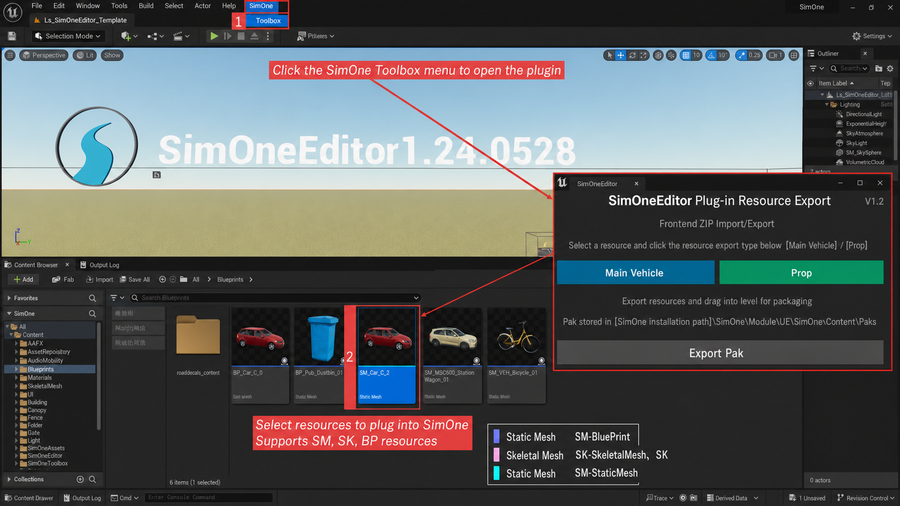Image resolution: width=900 pixels, height=506 pixels.
Task: Select SkyAtmosphere in Outliner
Action: pos(863,133)
